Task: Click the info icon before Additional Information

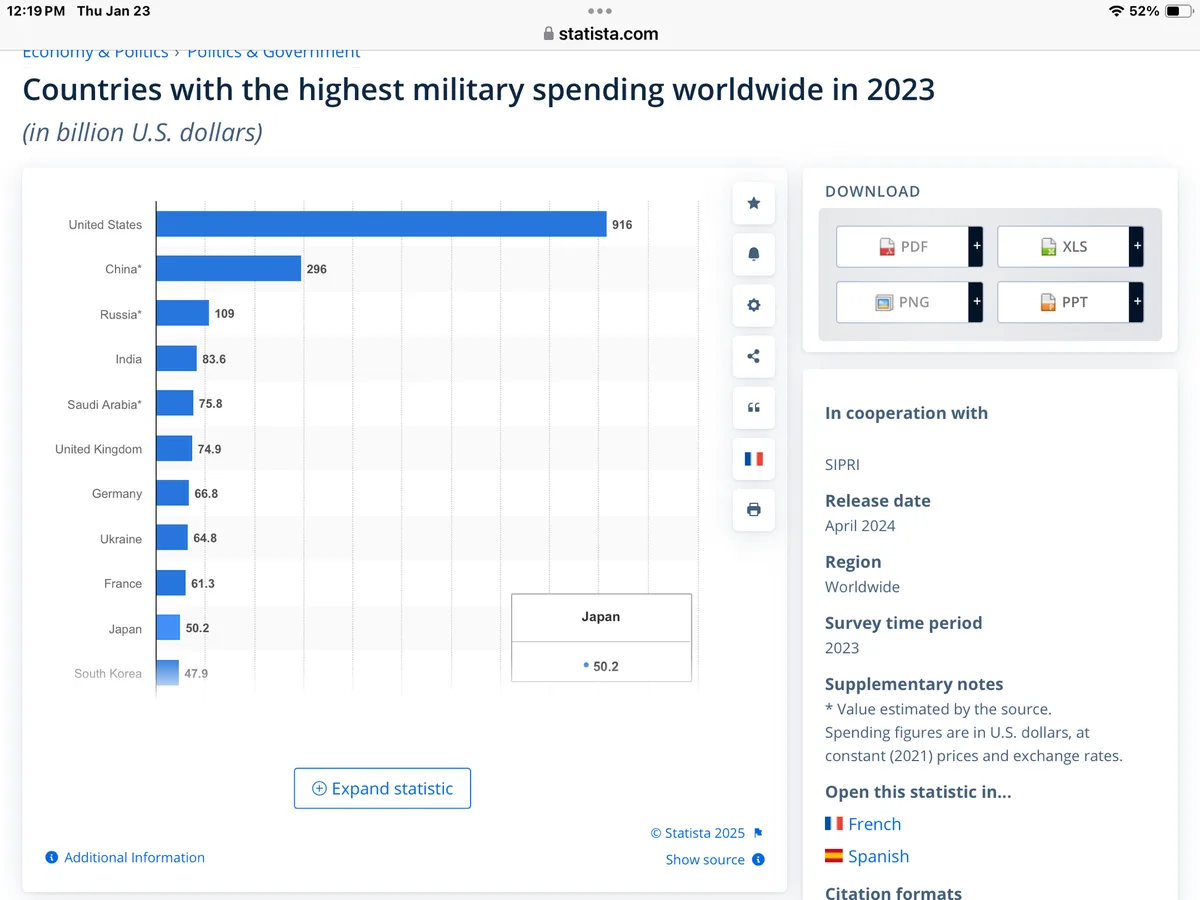Action: pos(52,857)
